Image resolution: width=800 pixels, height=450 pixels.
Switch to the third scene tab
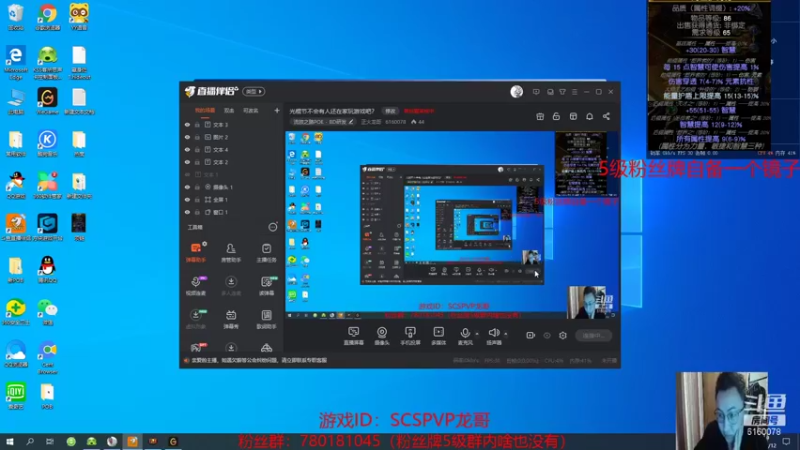[x=250, y=110]
